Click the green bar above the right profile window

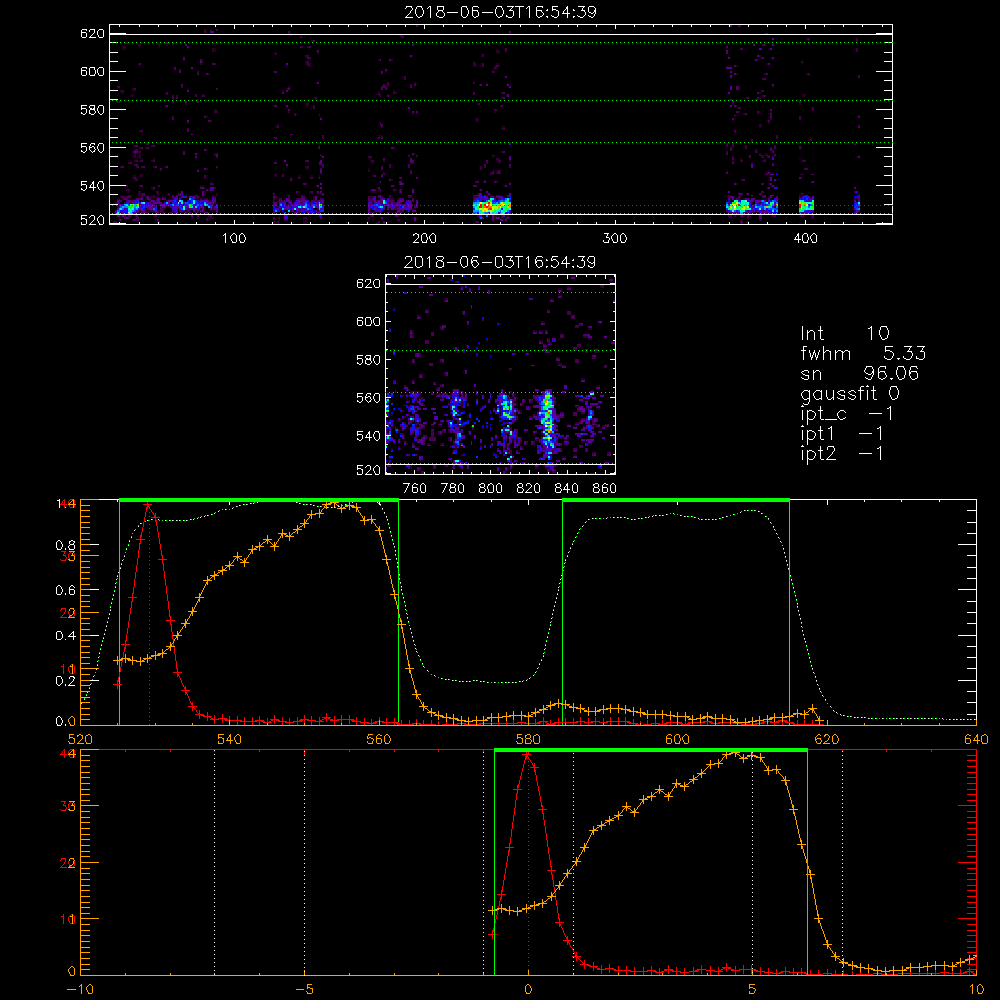click(x=676, y=501)
